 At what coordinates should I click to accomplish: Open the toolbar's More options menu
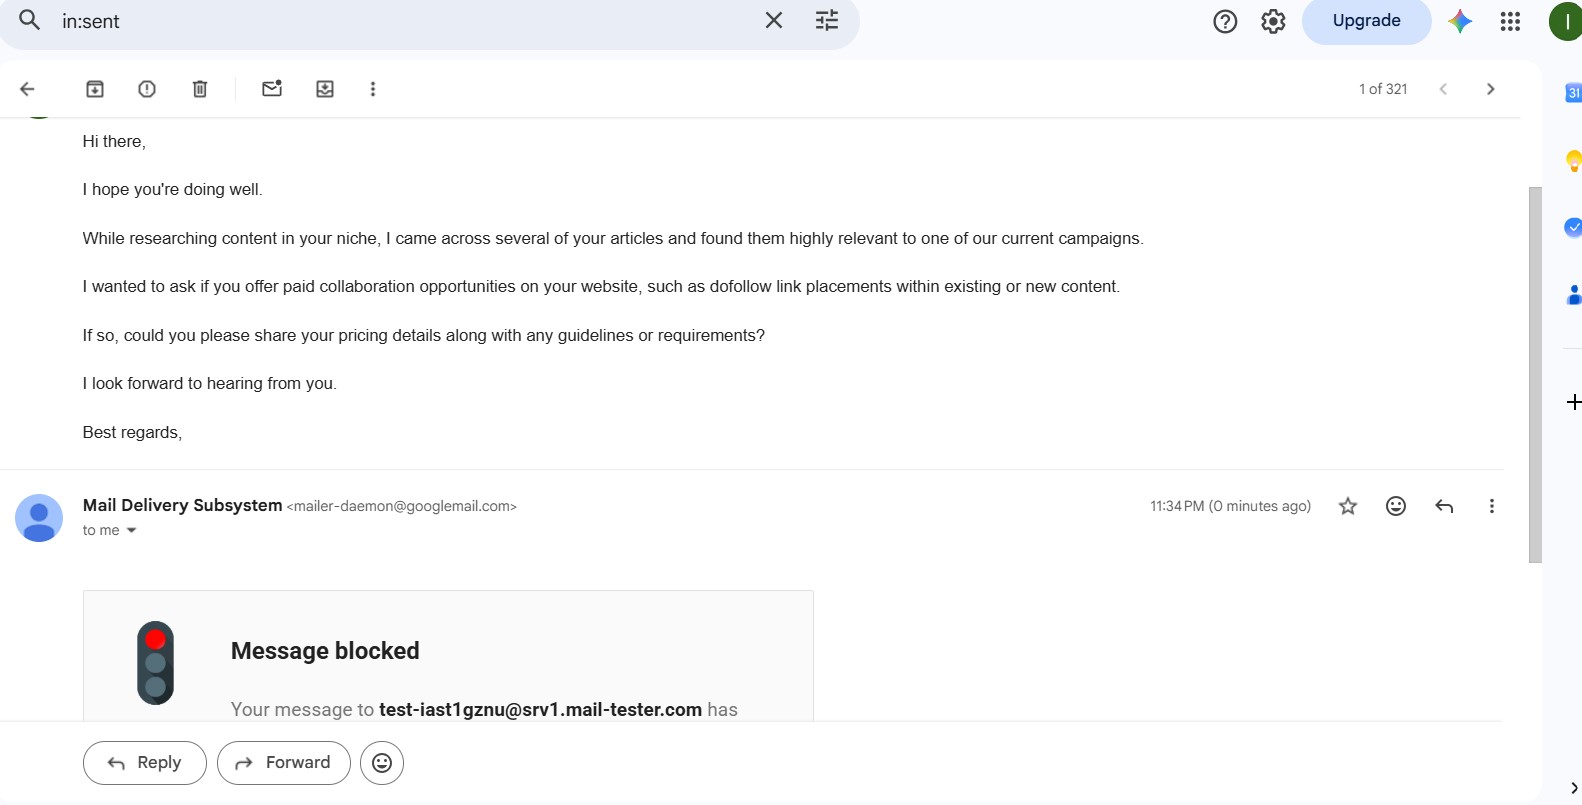[x=373, y=89]
